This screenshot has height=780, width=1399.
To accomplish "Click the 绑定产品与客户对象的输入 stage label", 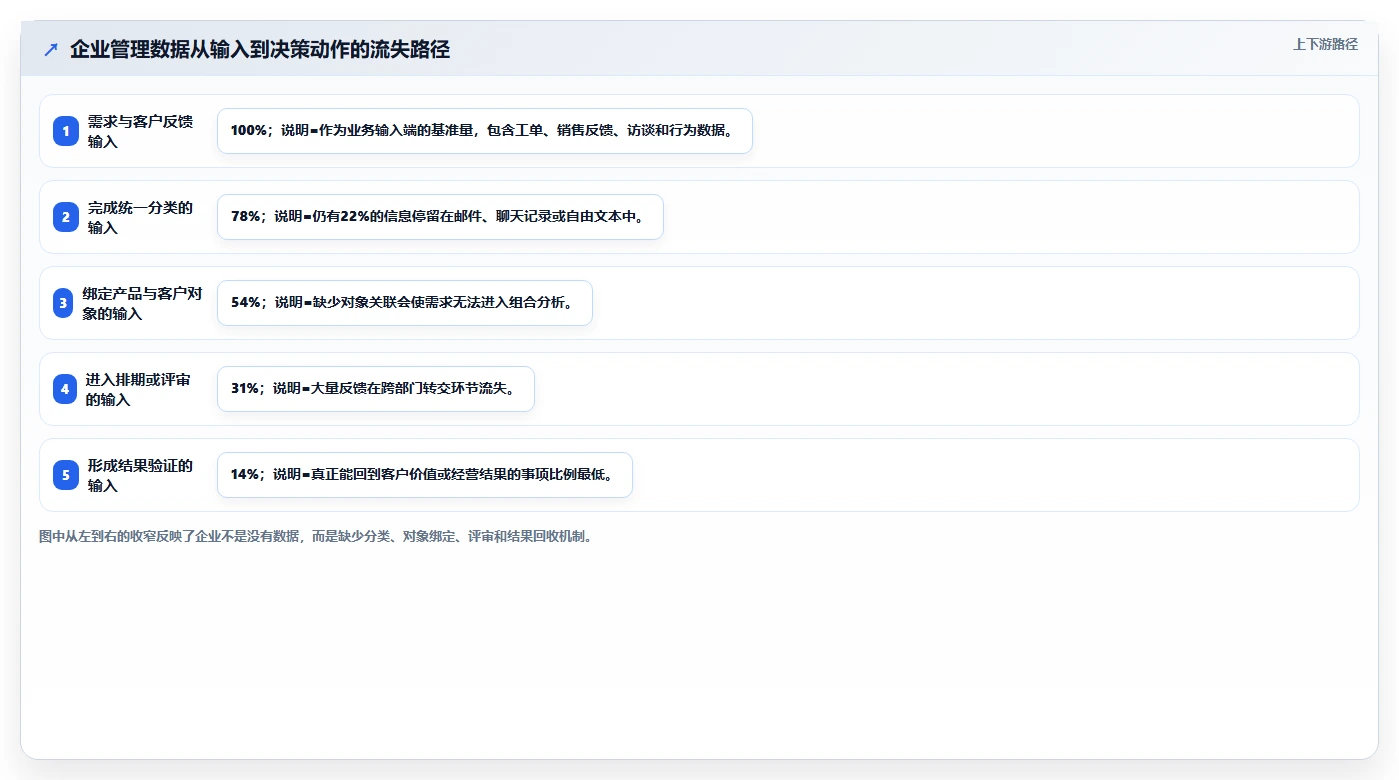I will coord(143,303).
